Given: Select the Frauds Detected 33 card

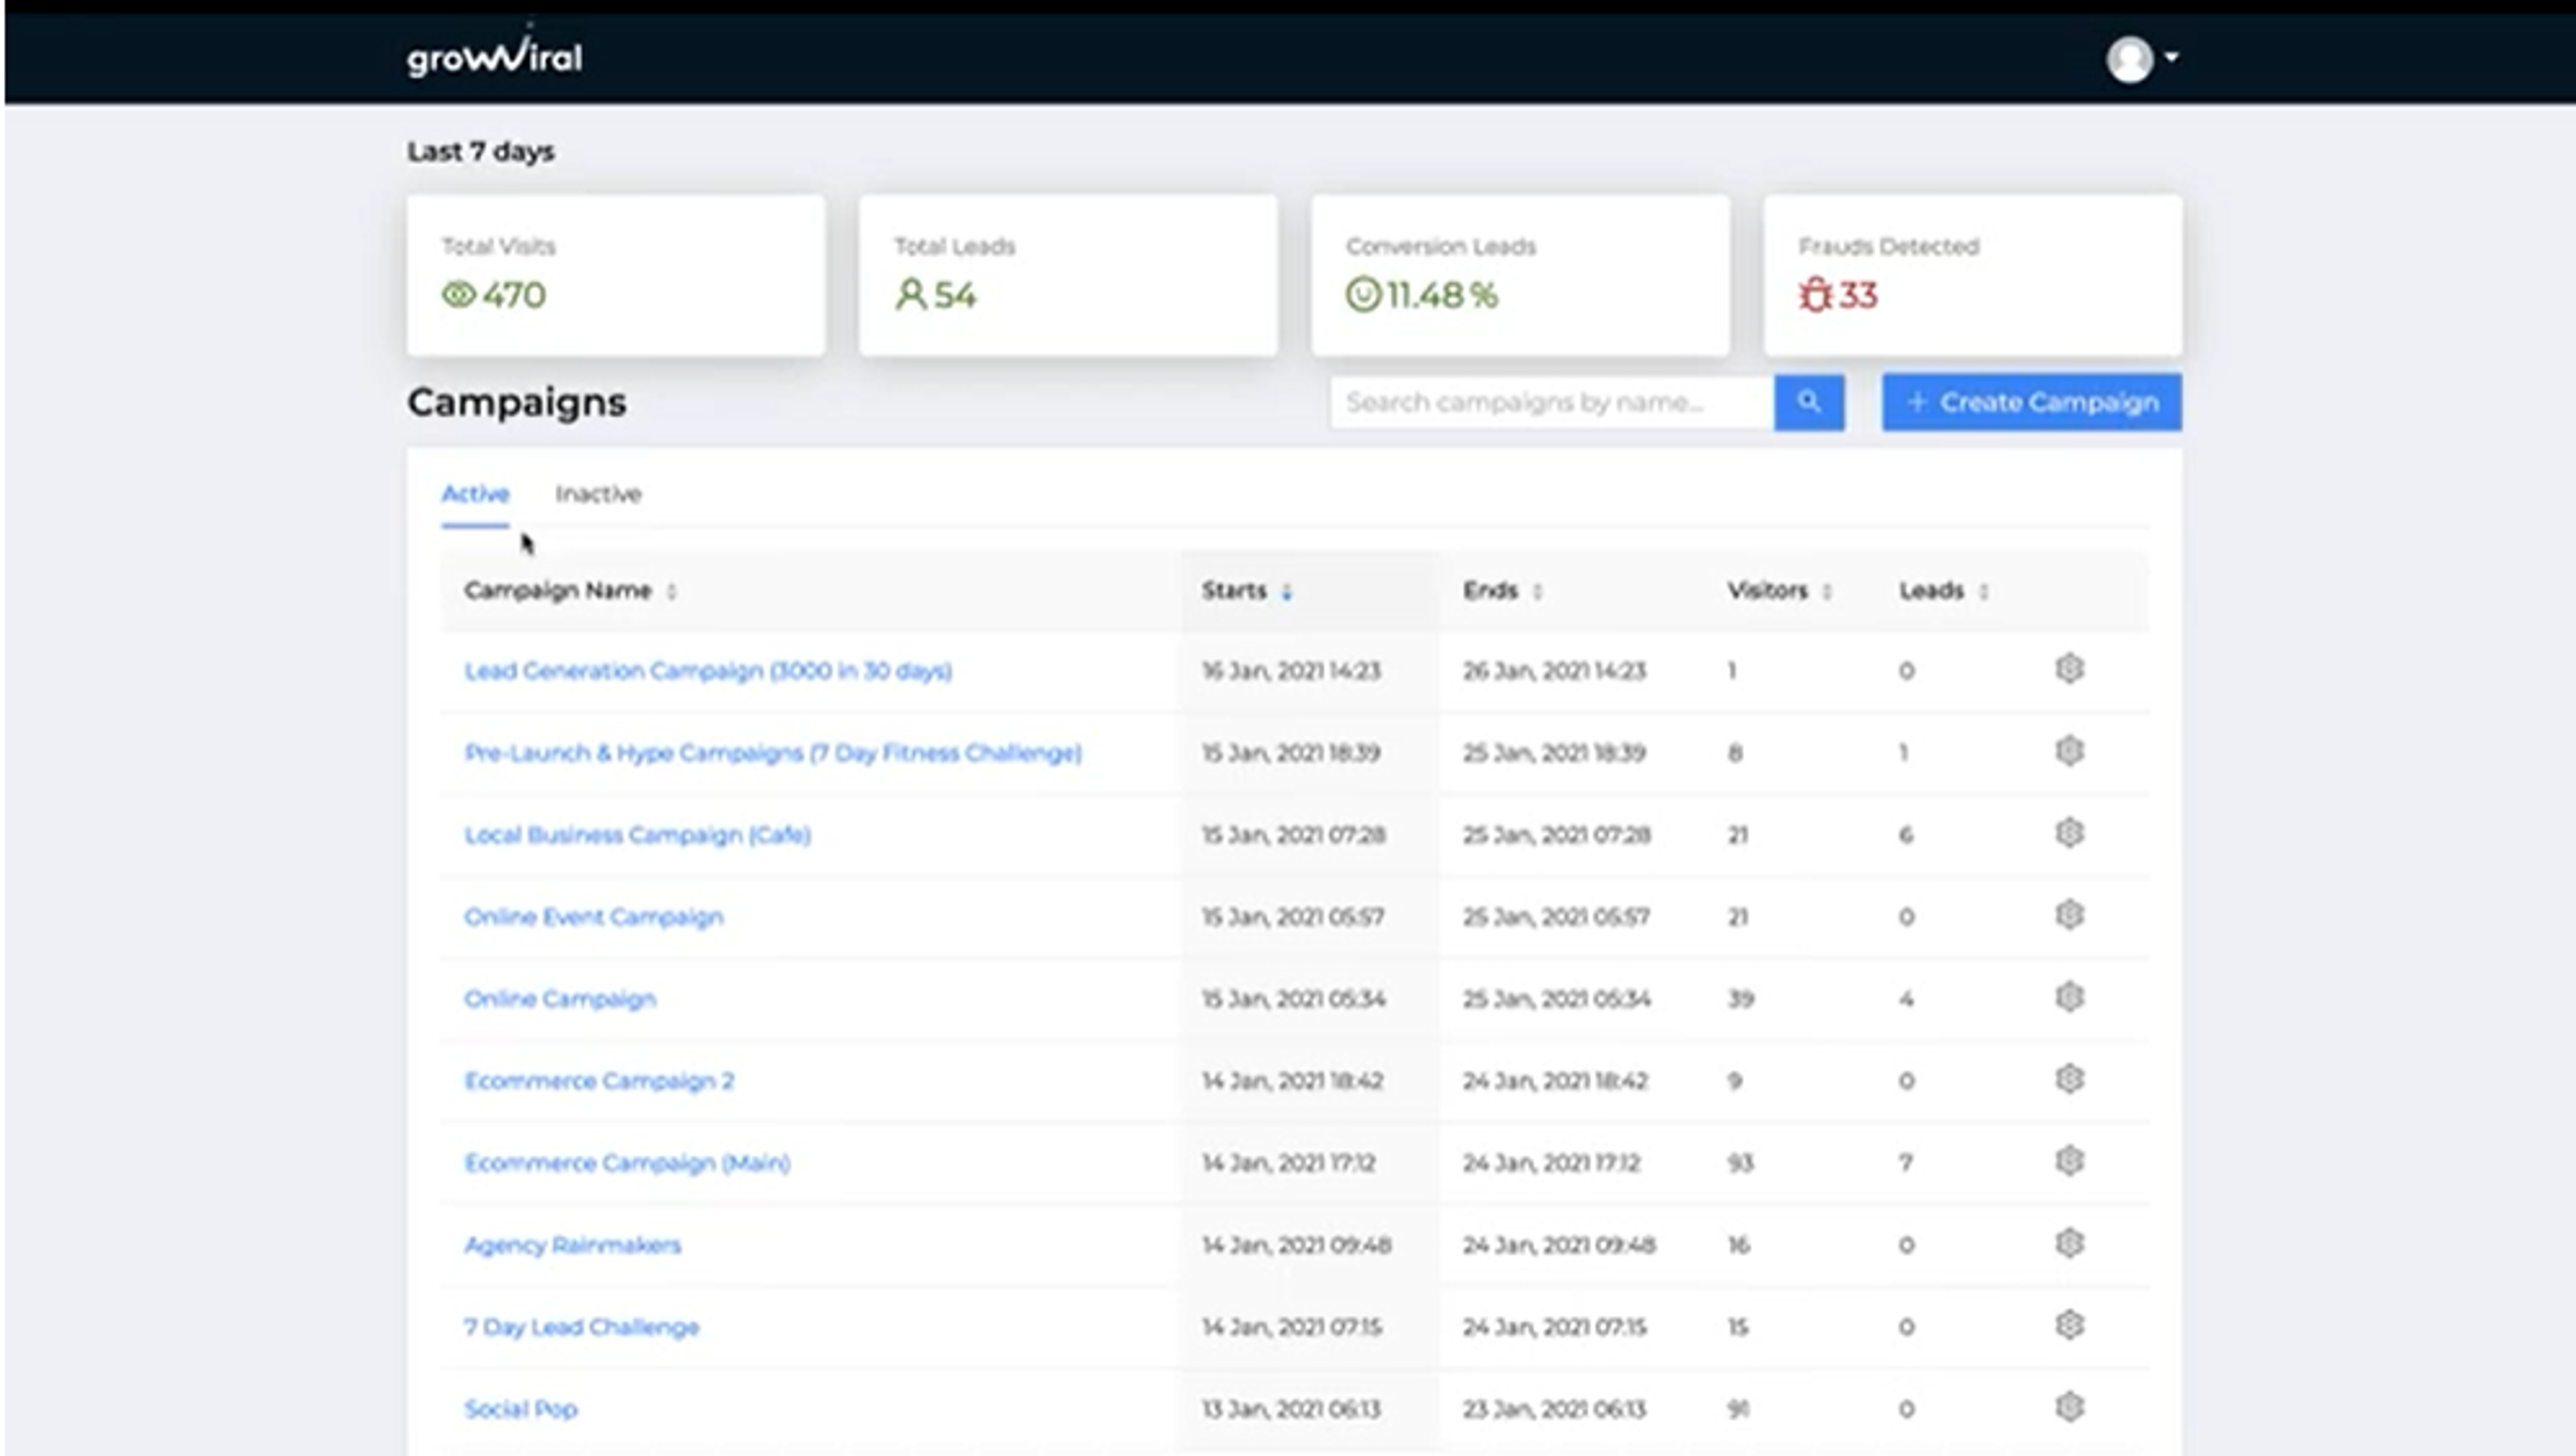Looking at the screenshot, I should 1972,275.
